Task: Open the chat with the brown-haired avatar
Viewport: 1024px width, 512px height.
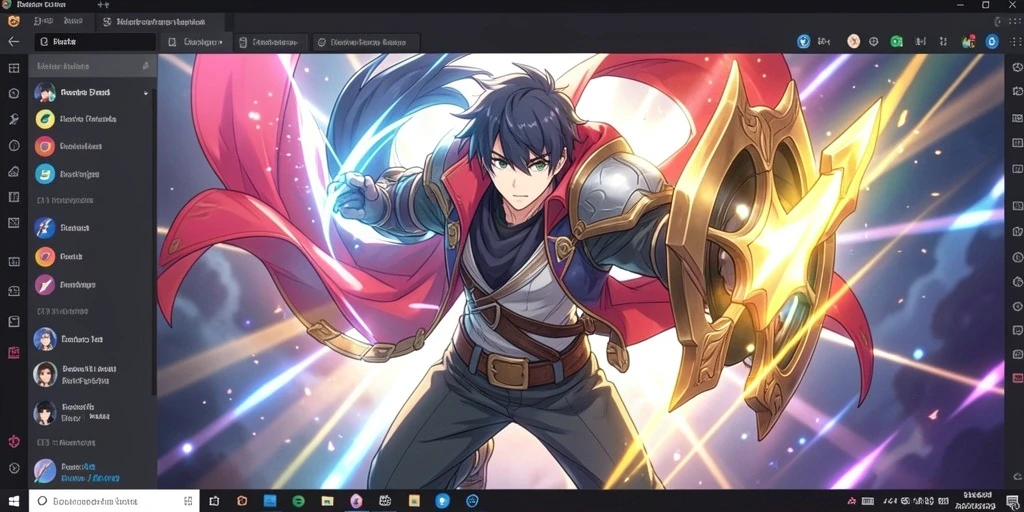Action: coord(92,374)
